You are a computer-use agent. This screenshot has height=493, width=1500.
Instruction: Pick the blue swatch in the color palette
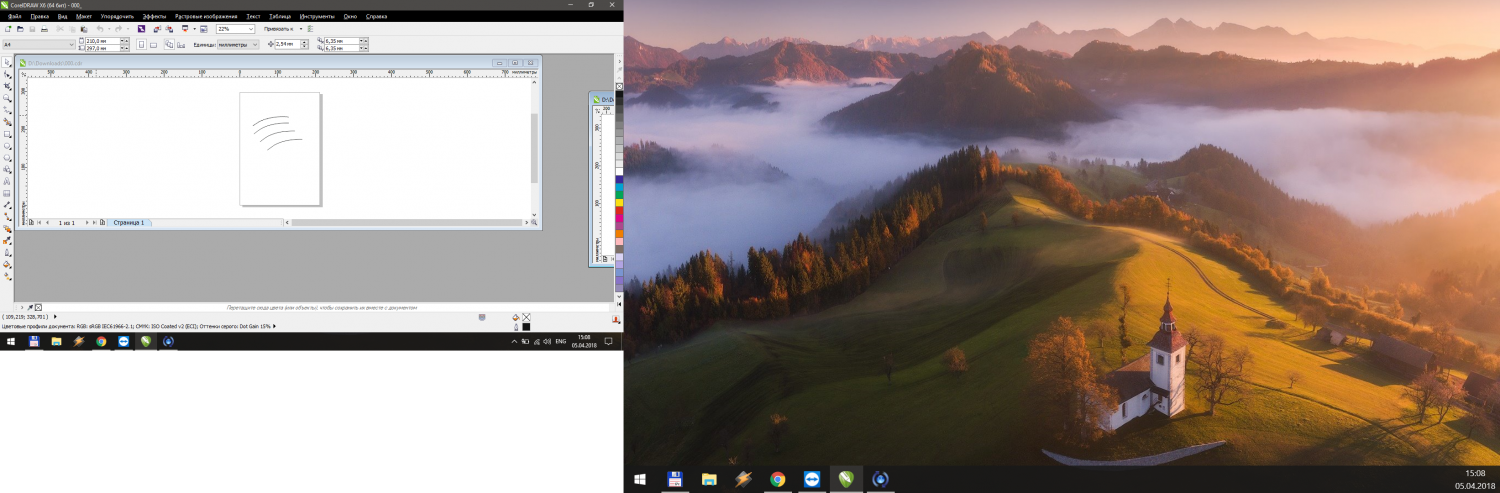tap(619, 177)
